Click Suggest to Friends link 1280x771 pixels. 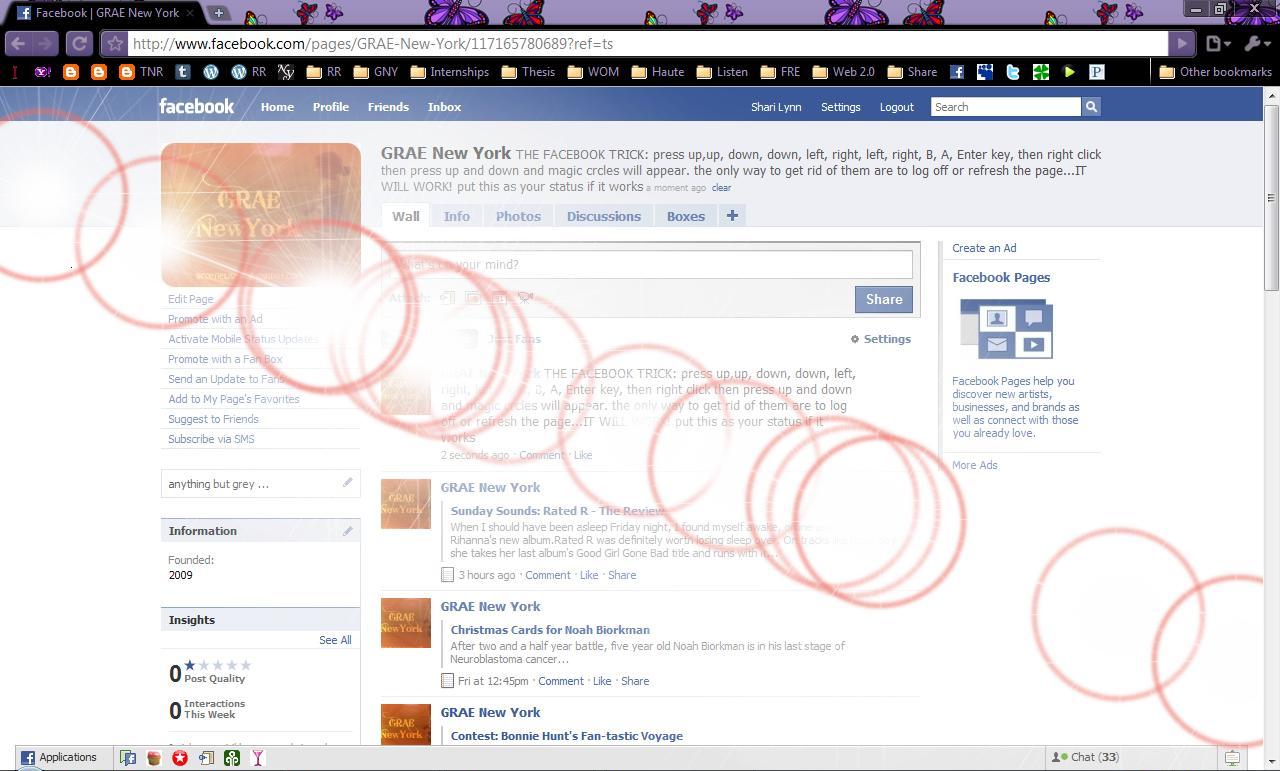(213, 419)
